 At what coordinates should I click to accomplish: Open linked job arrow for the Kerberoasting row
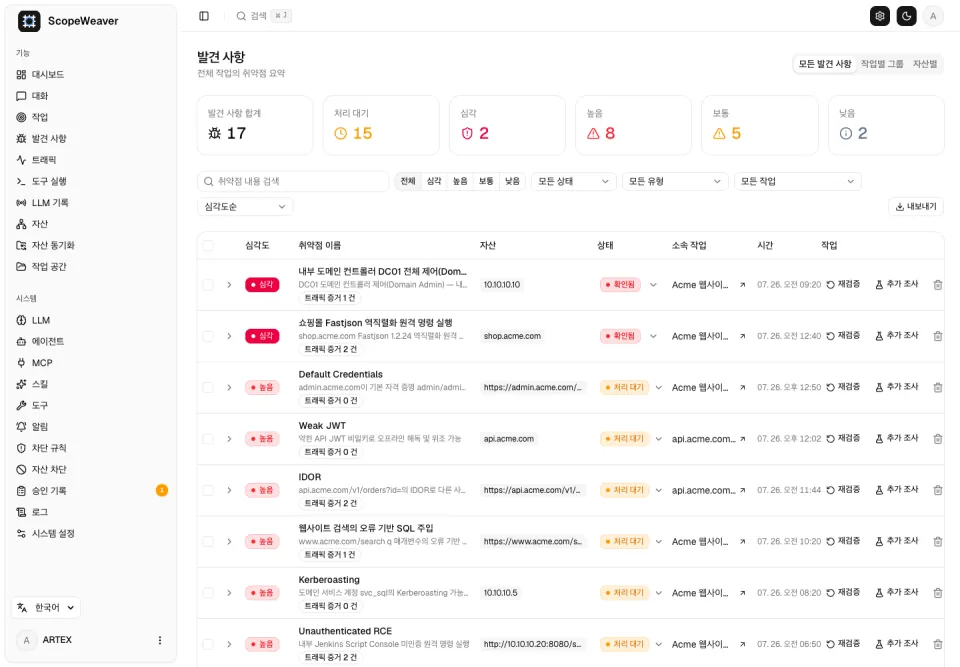(x=742, y=593)
